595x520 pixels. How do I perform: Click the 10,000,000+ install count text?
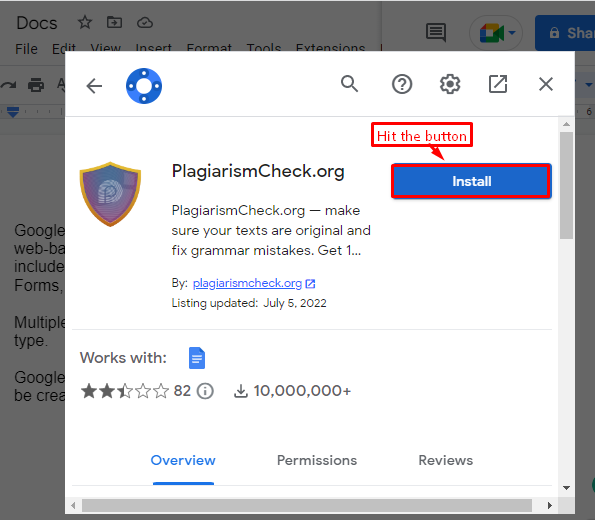click(x=302, y=391)
